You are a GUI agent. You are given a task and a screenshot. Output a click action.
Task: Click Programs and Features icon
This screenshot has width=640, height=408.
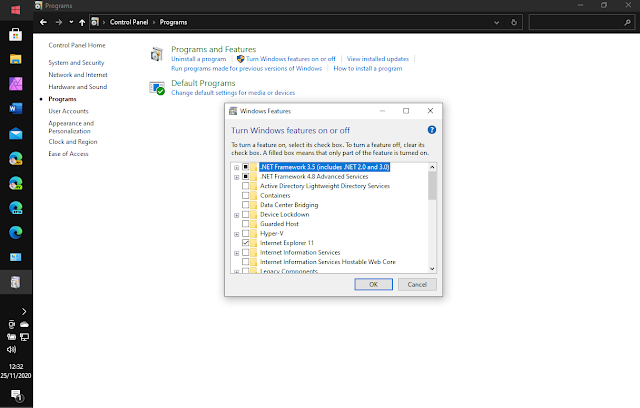click(x=157, y=54)
